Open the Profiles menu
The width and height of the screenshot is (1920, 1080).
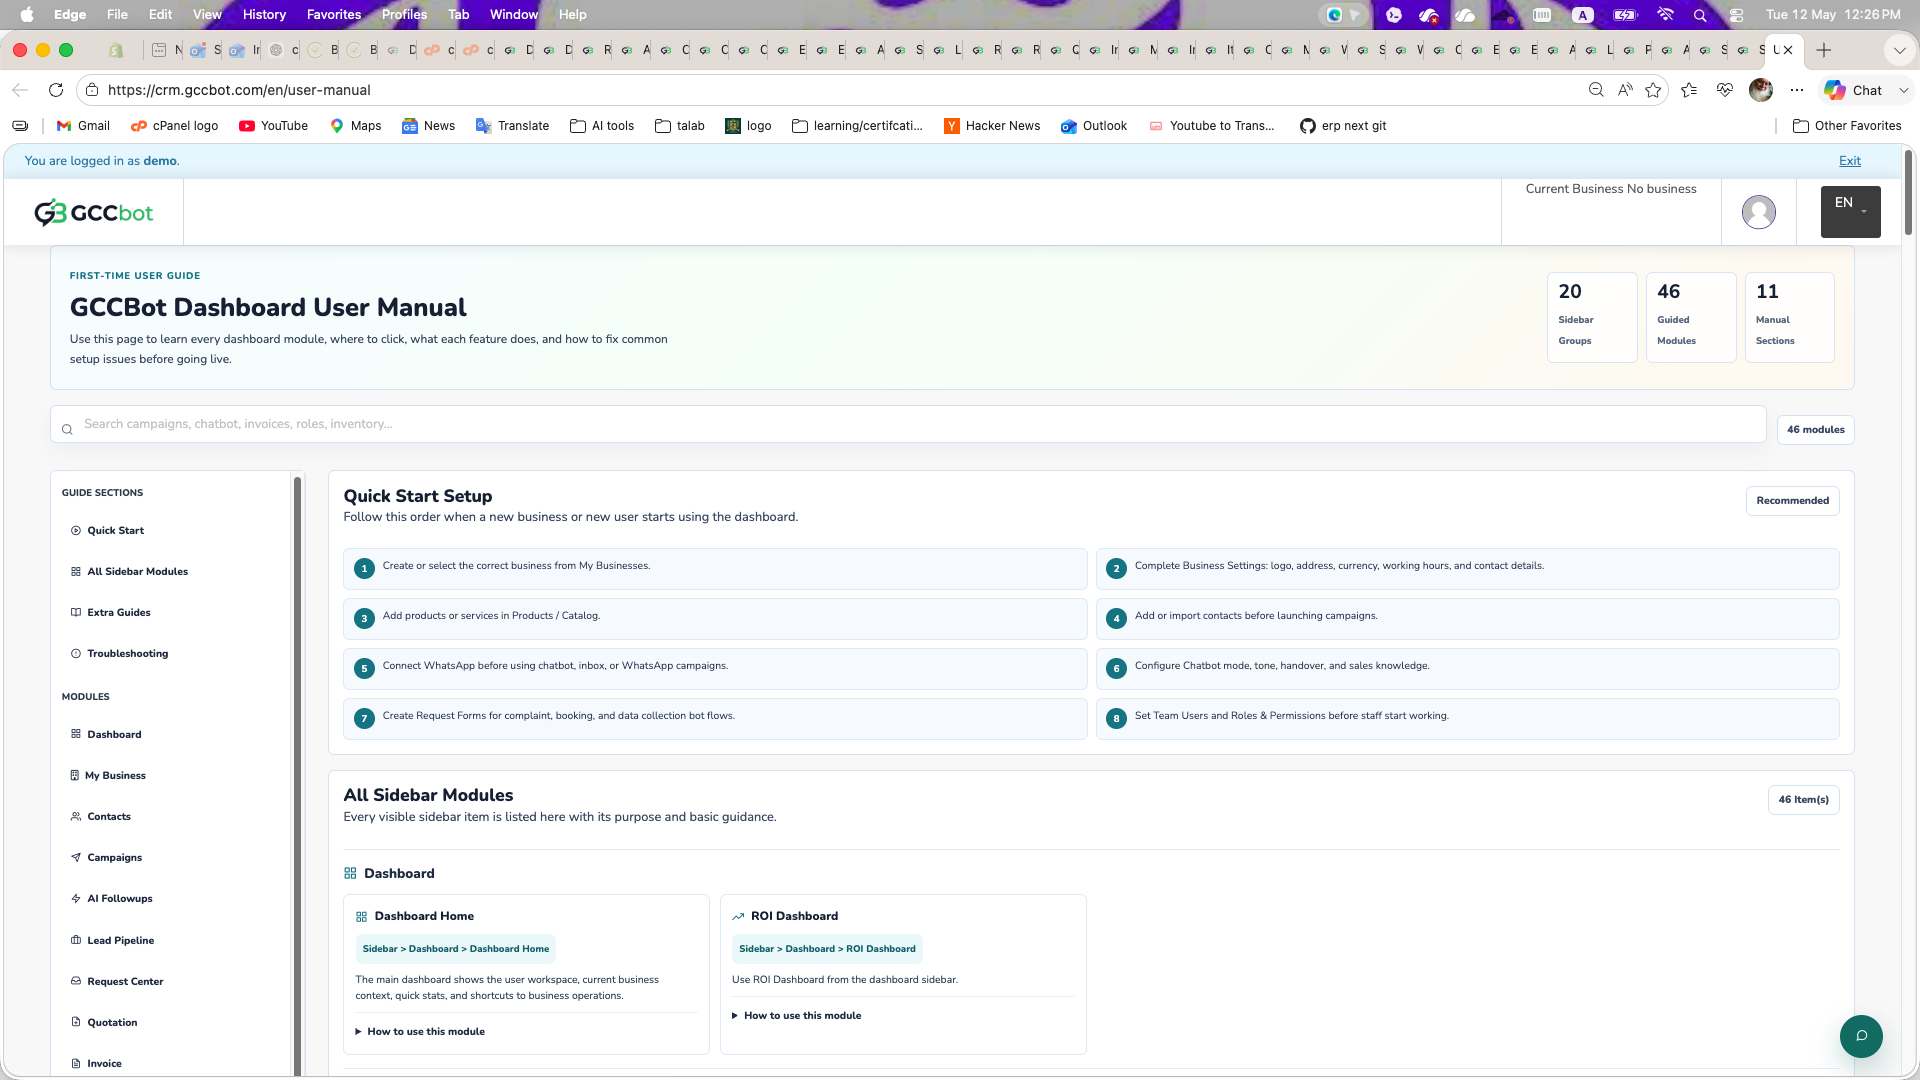point(404,14)
